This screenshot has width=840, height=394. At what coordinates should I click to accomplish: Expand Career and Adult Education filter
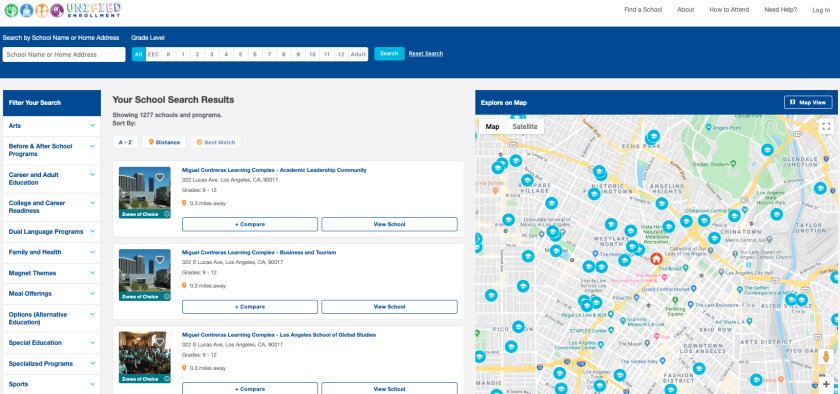pos(51,179)
